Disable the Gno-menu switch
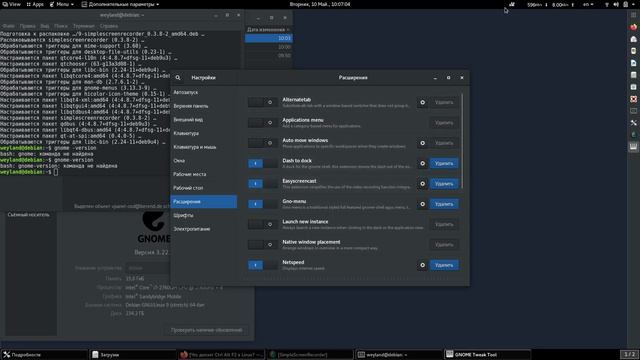This screenshot has width=640, height=360. [x=262, y=204]
